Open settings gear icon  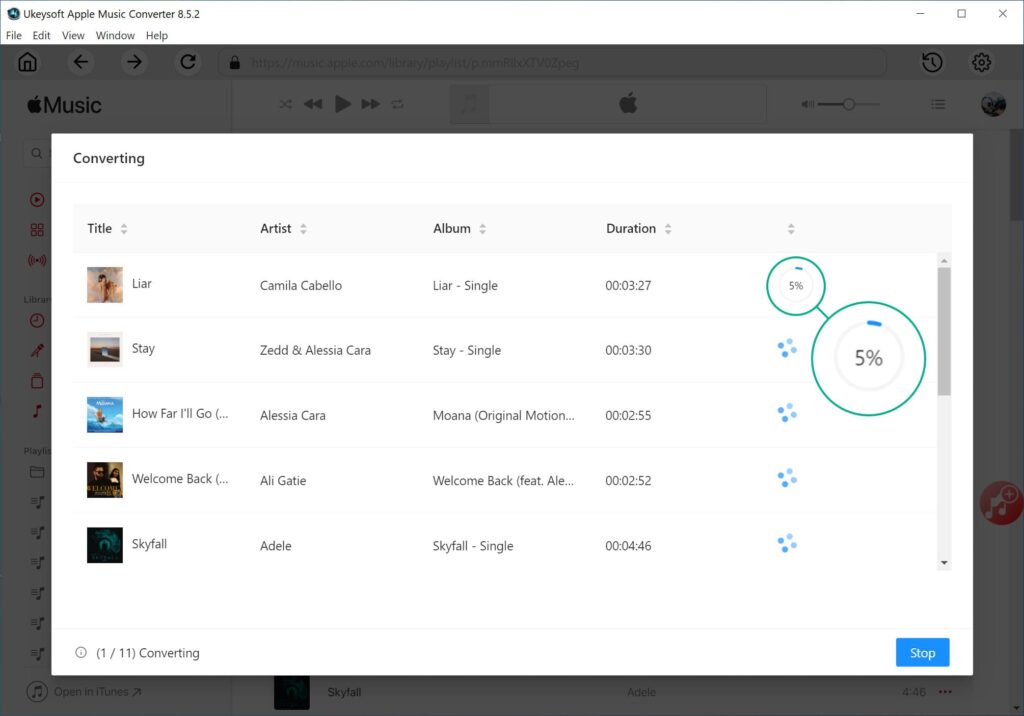coord(982,63)
